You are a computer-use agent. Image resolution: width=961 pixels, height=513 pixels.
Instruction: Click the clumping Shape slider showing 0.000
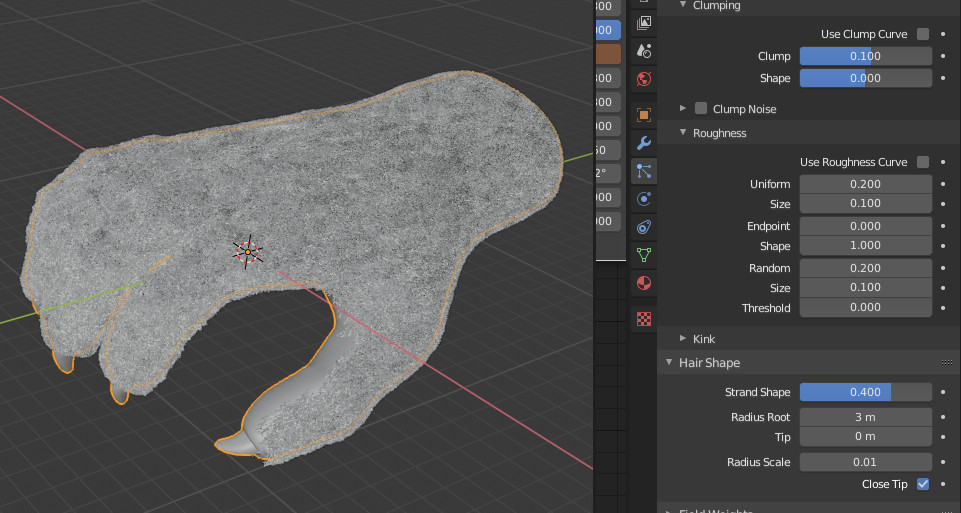click(865, 78)
